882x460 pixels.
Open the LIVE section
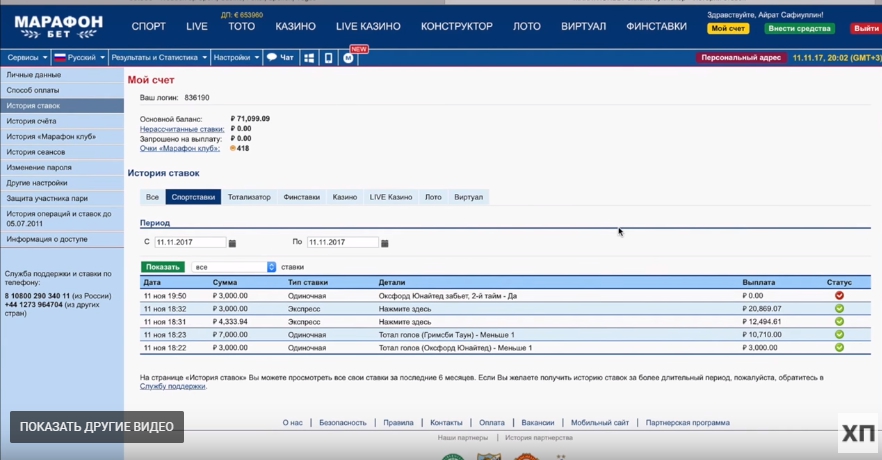pos(197,26)
